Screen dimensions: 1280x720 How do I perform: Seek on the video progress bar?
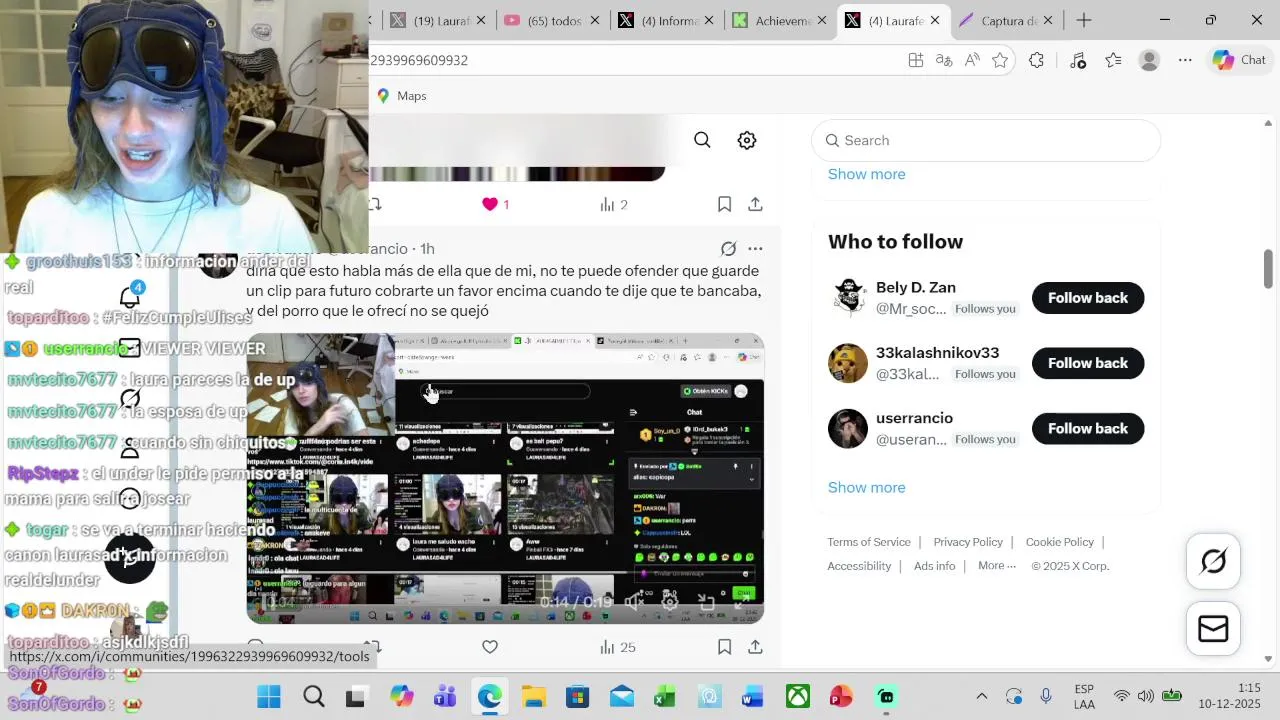505,574
